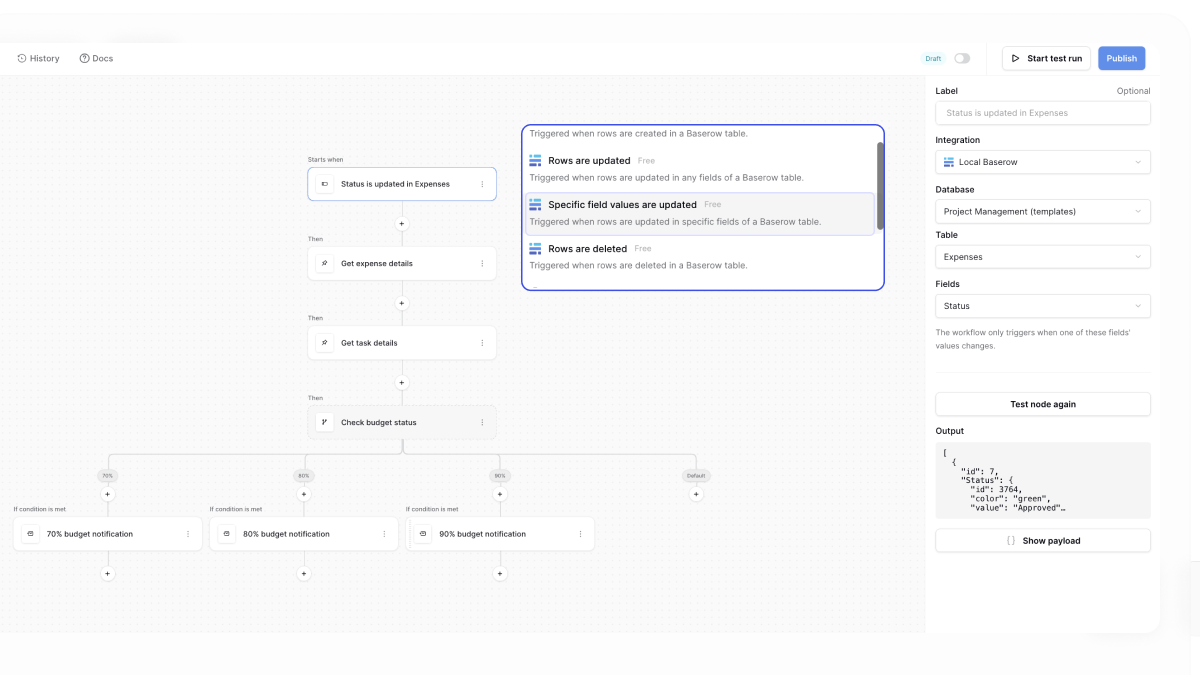Image resolution: width=1200 pixels, height=675 pixels.
Task: Open options of 80% budget notification node
Action: [x=384, y=534]
